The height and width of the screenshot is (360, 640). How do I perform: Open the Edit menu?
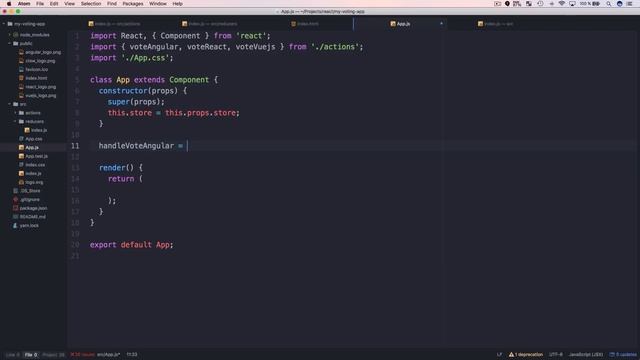pyautogui.click(x=54, y=4)
